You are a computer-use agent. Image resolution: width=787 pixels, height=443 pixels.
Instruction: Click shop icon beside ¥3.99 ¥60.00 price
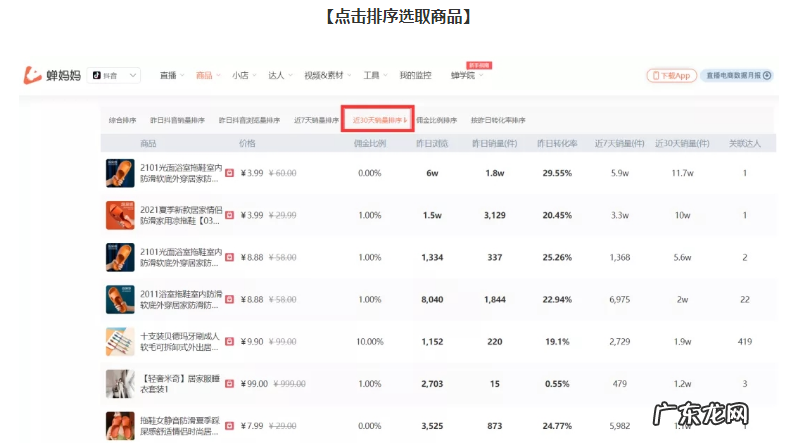tap(229, 173)
